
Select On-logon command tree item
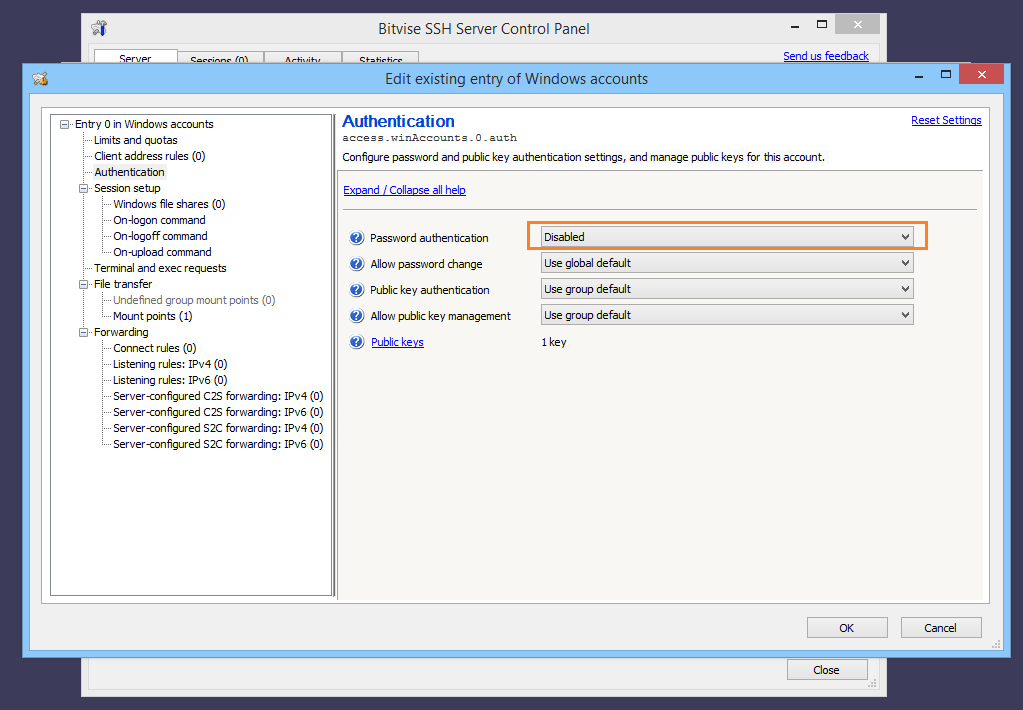159,220
